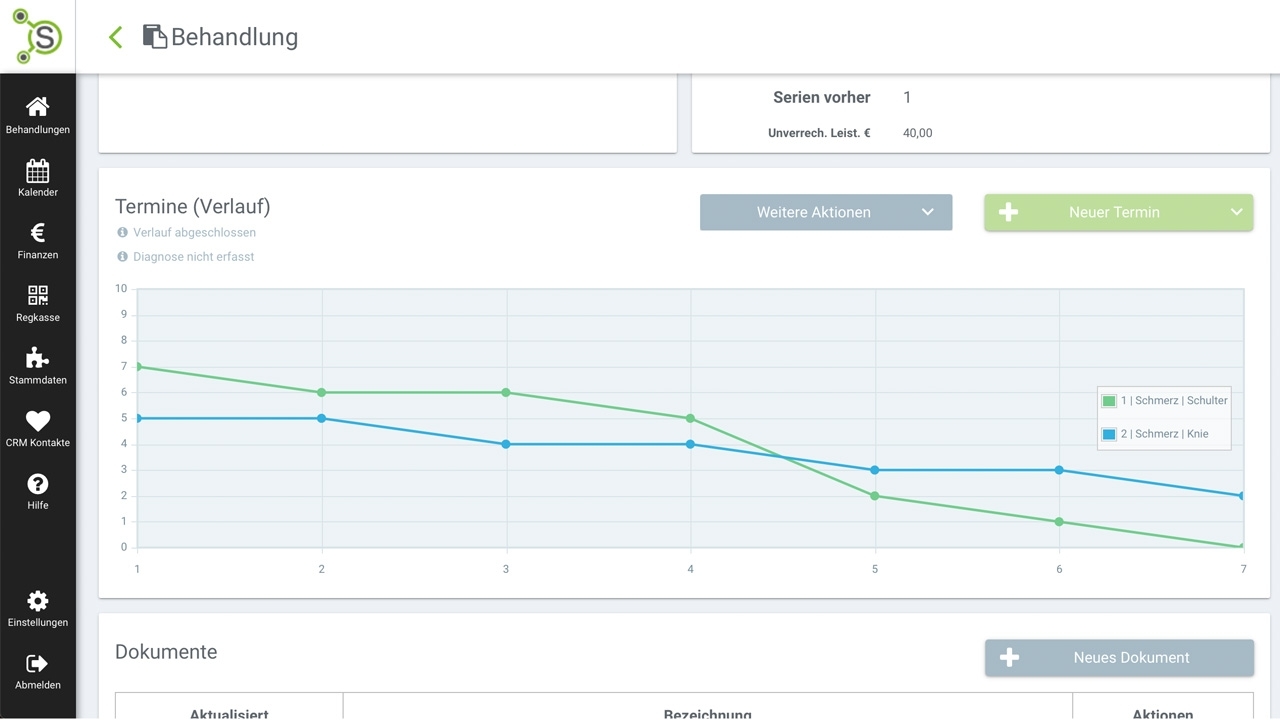The width and height of the screenshot is (1280, 720).
Task: Open Finanzen euro icon
Action: 37,233
